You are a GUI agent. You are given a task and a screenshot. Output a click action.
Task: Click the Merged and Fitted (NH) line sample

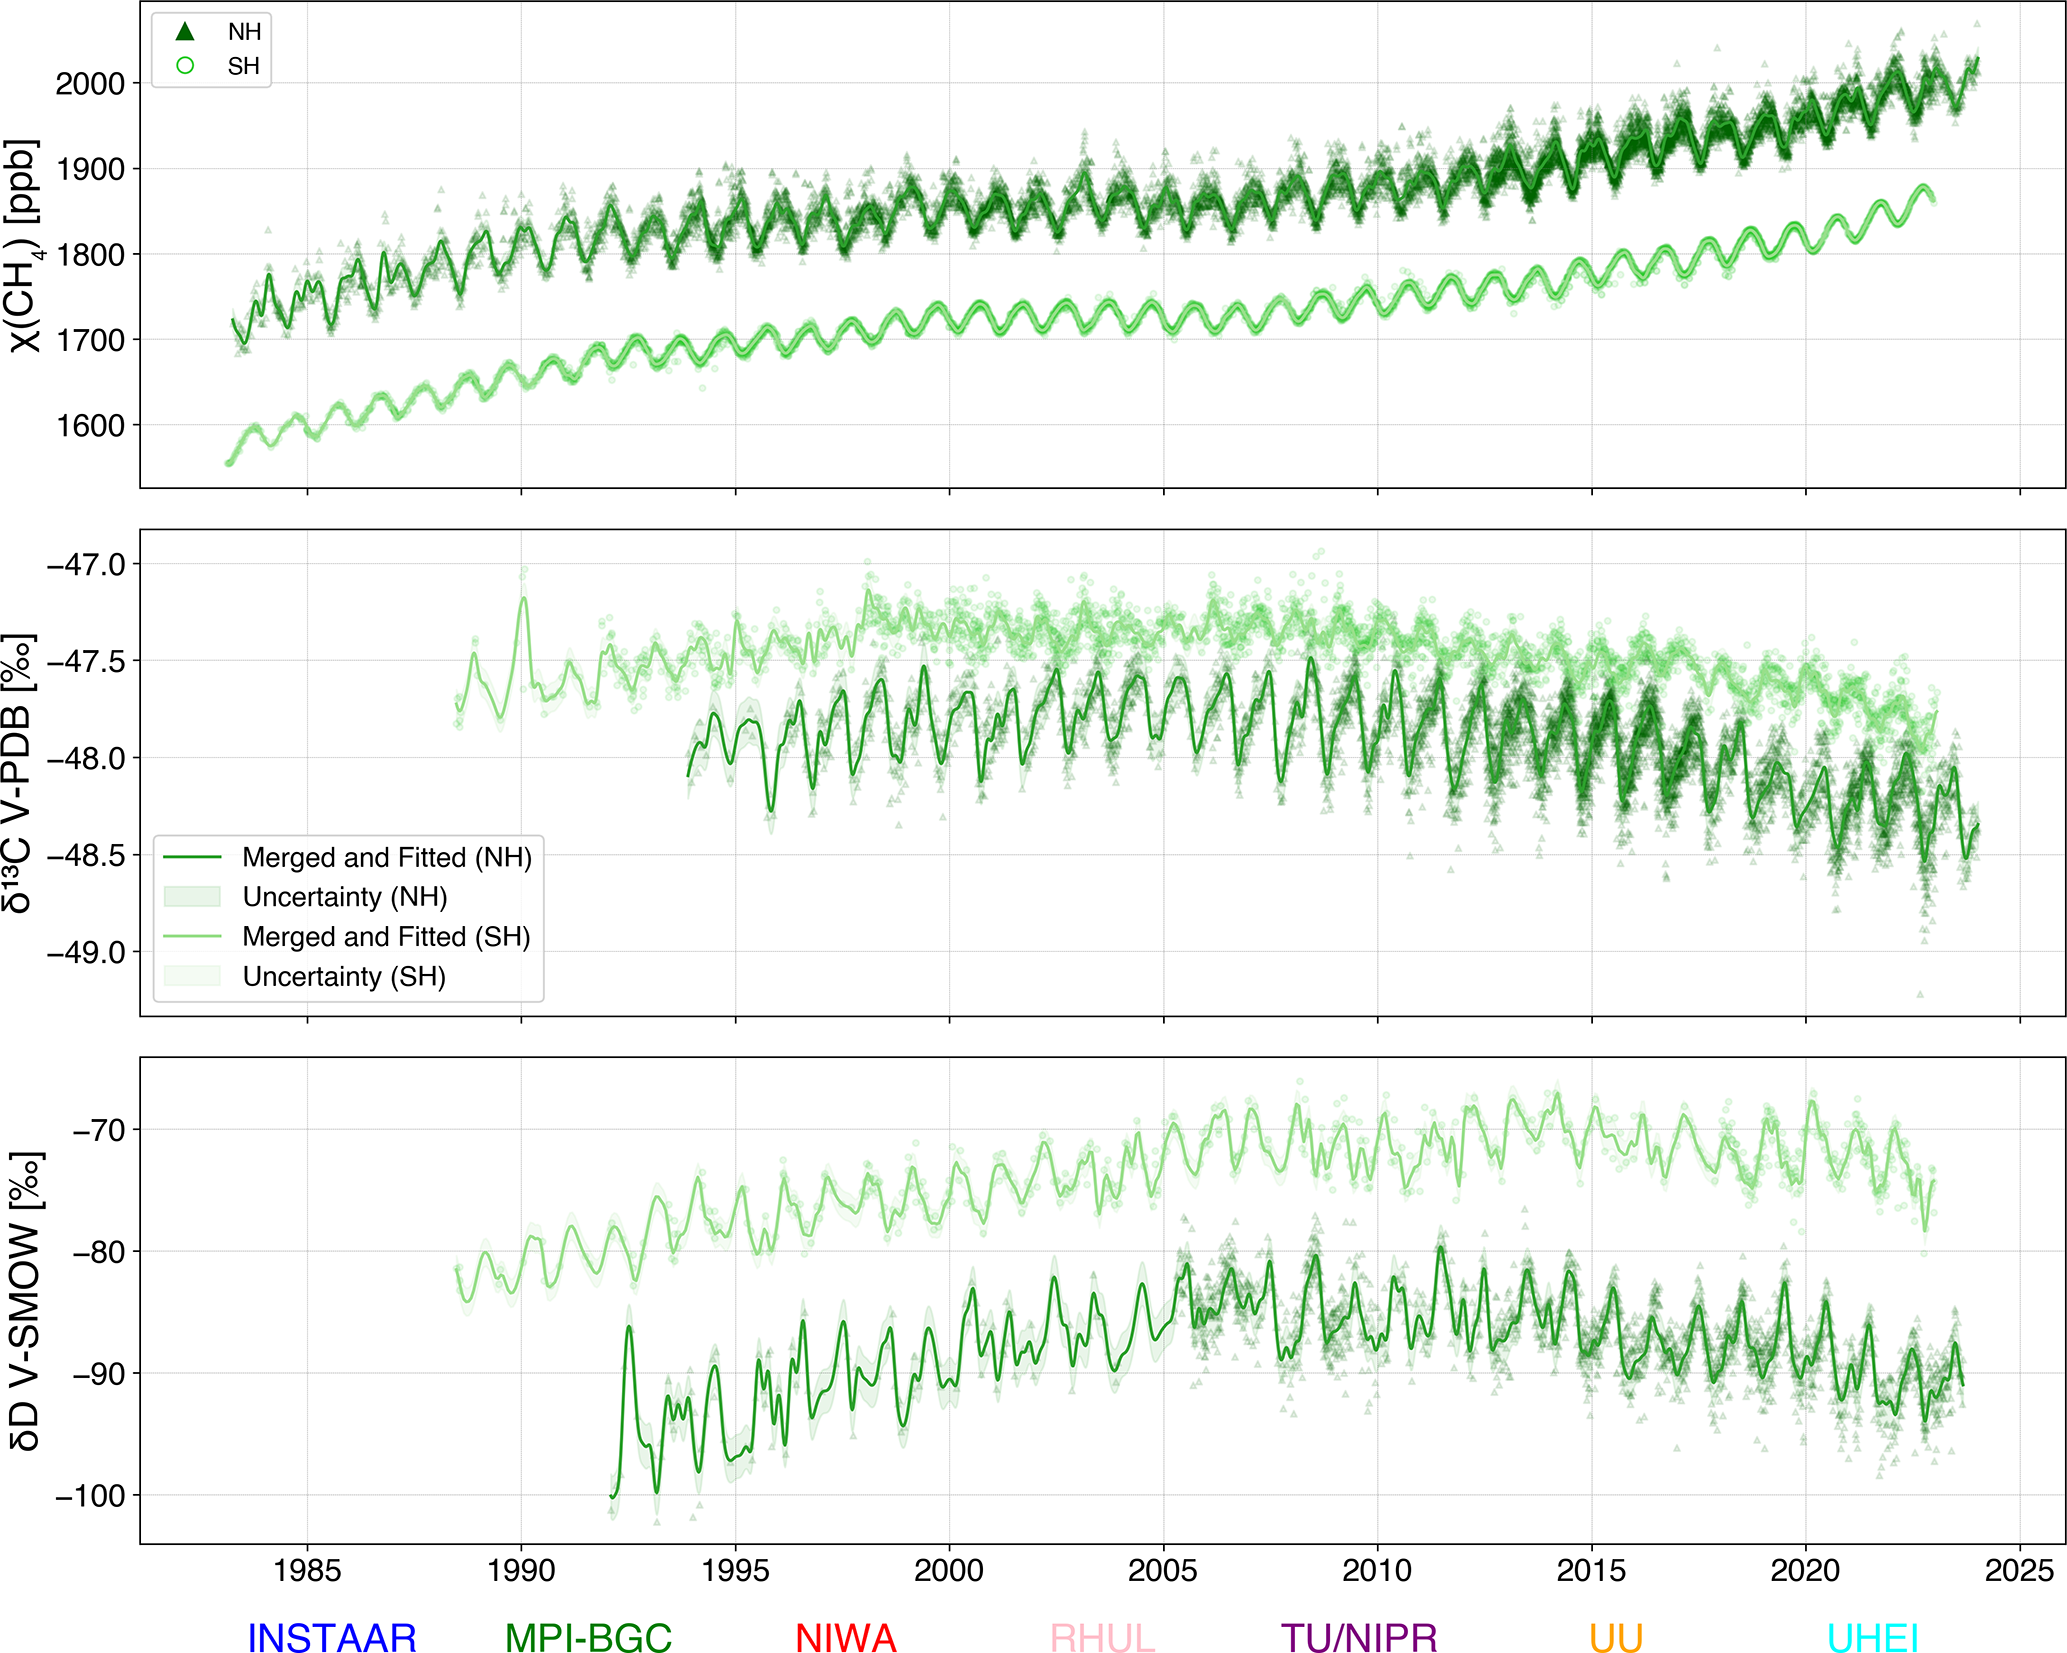coord(192,857)
